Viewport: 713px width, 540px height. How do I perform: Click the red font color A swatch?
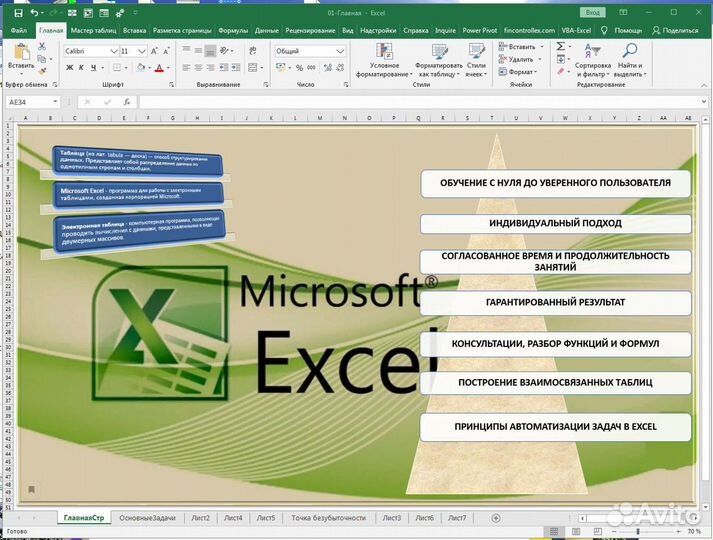(x=159, y=68)
